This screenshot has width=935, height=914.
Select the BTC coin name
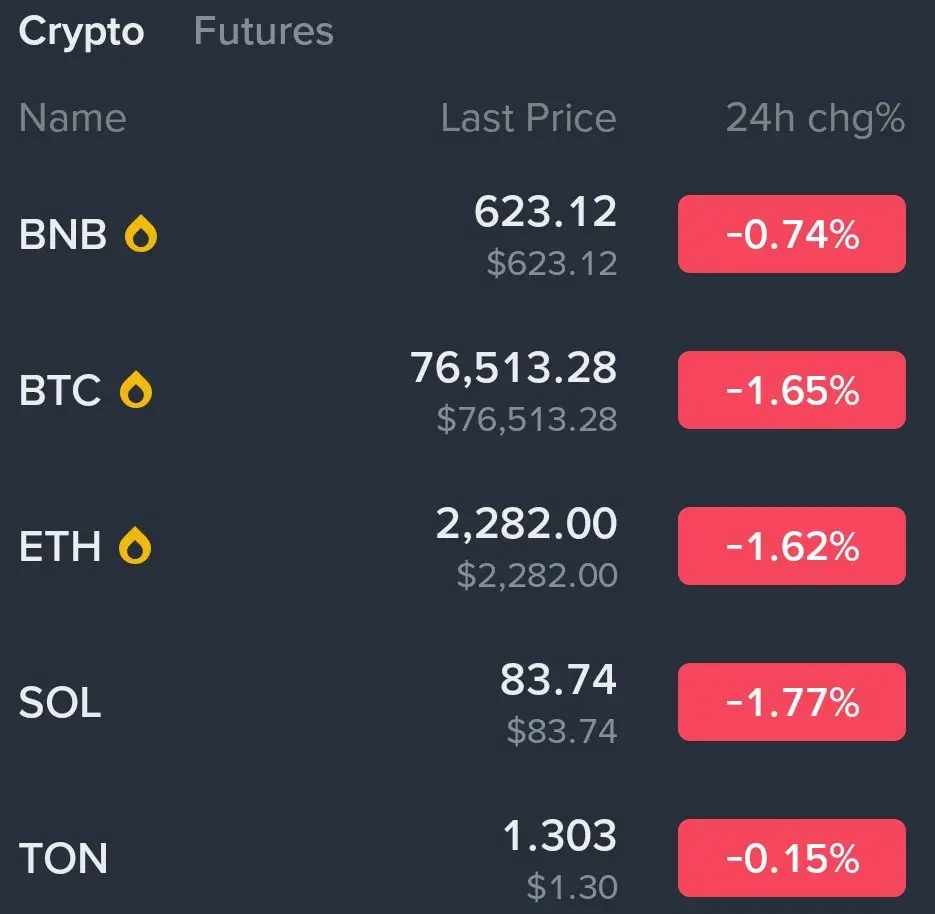pyautogui.click(x=60, y=391)
